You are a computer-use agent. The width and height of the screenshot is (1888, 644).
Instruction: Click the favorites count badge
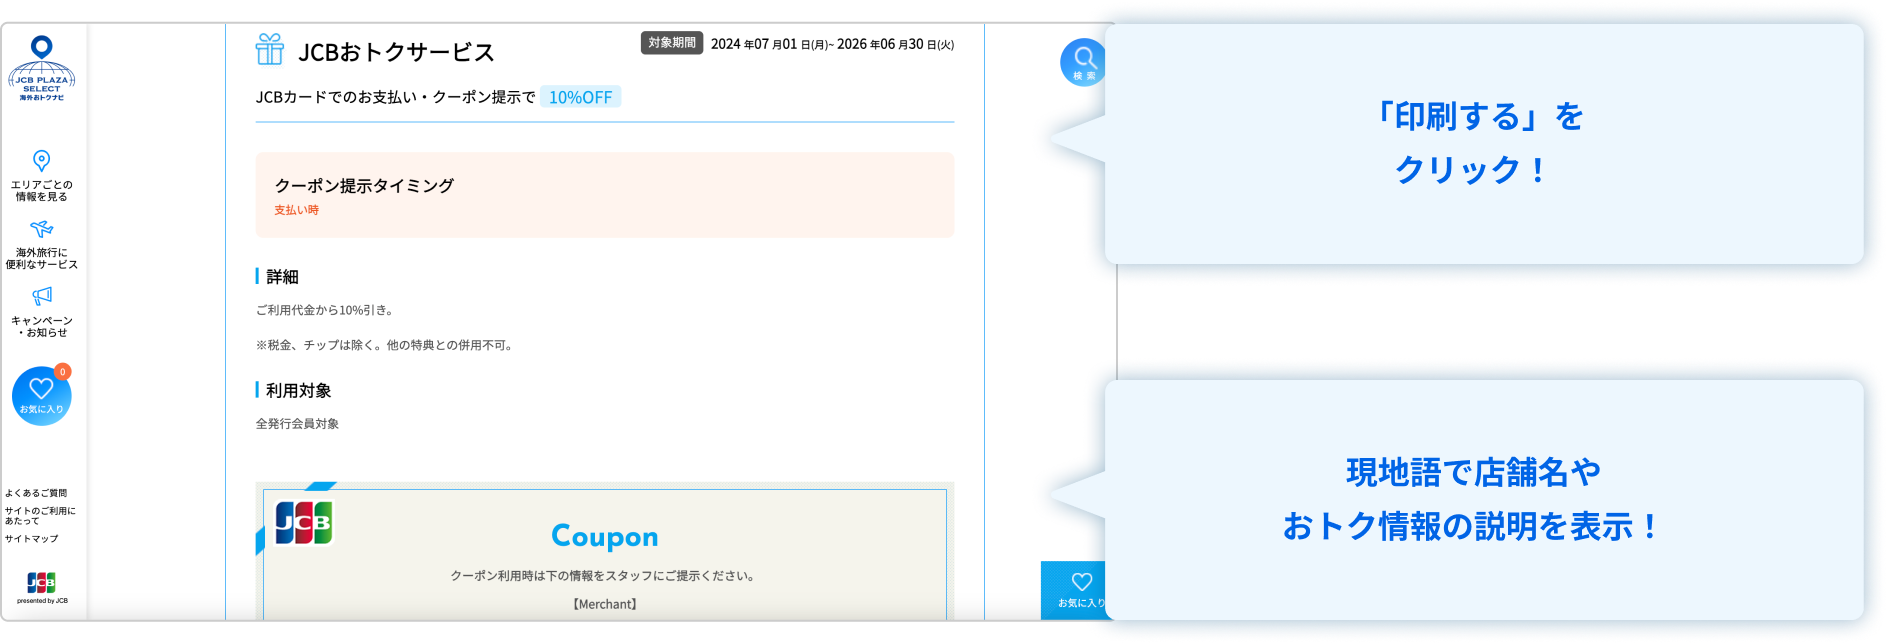[x=63, y=372]
